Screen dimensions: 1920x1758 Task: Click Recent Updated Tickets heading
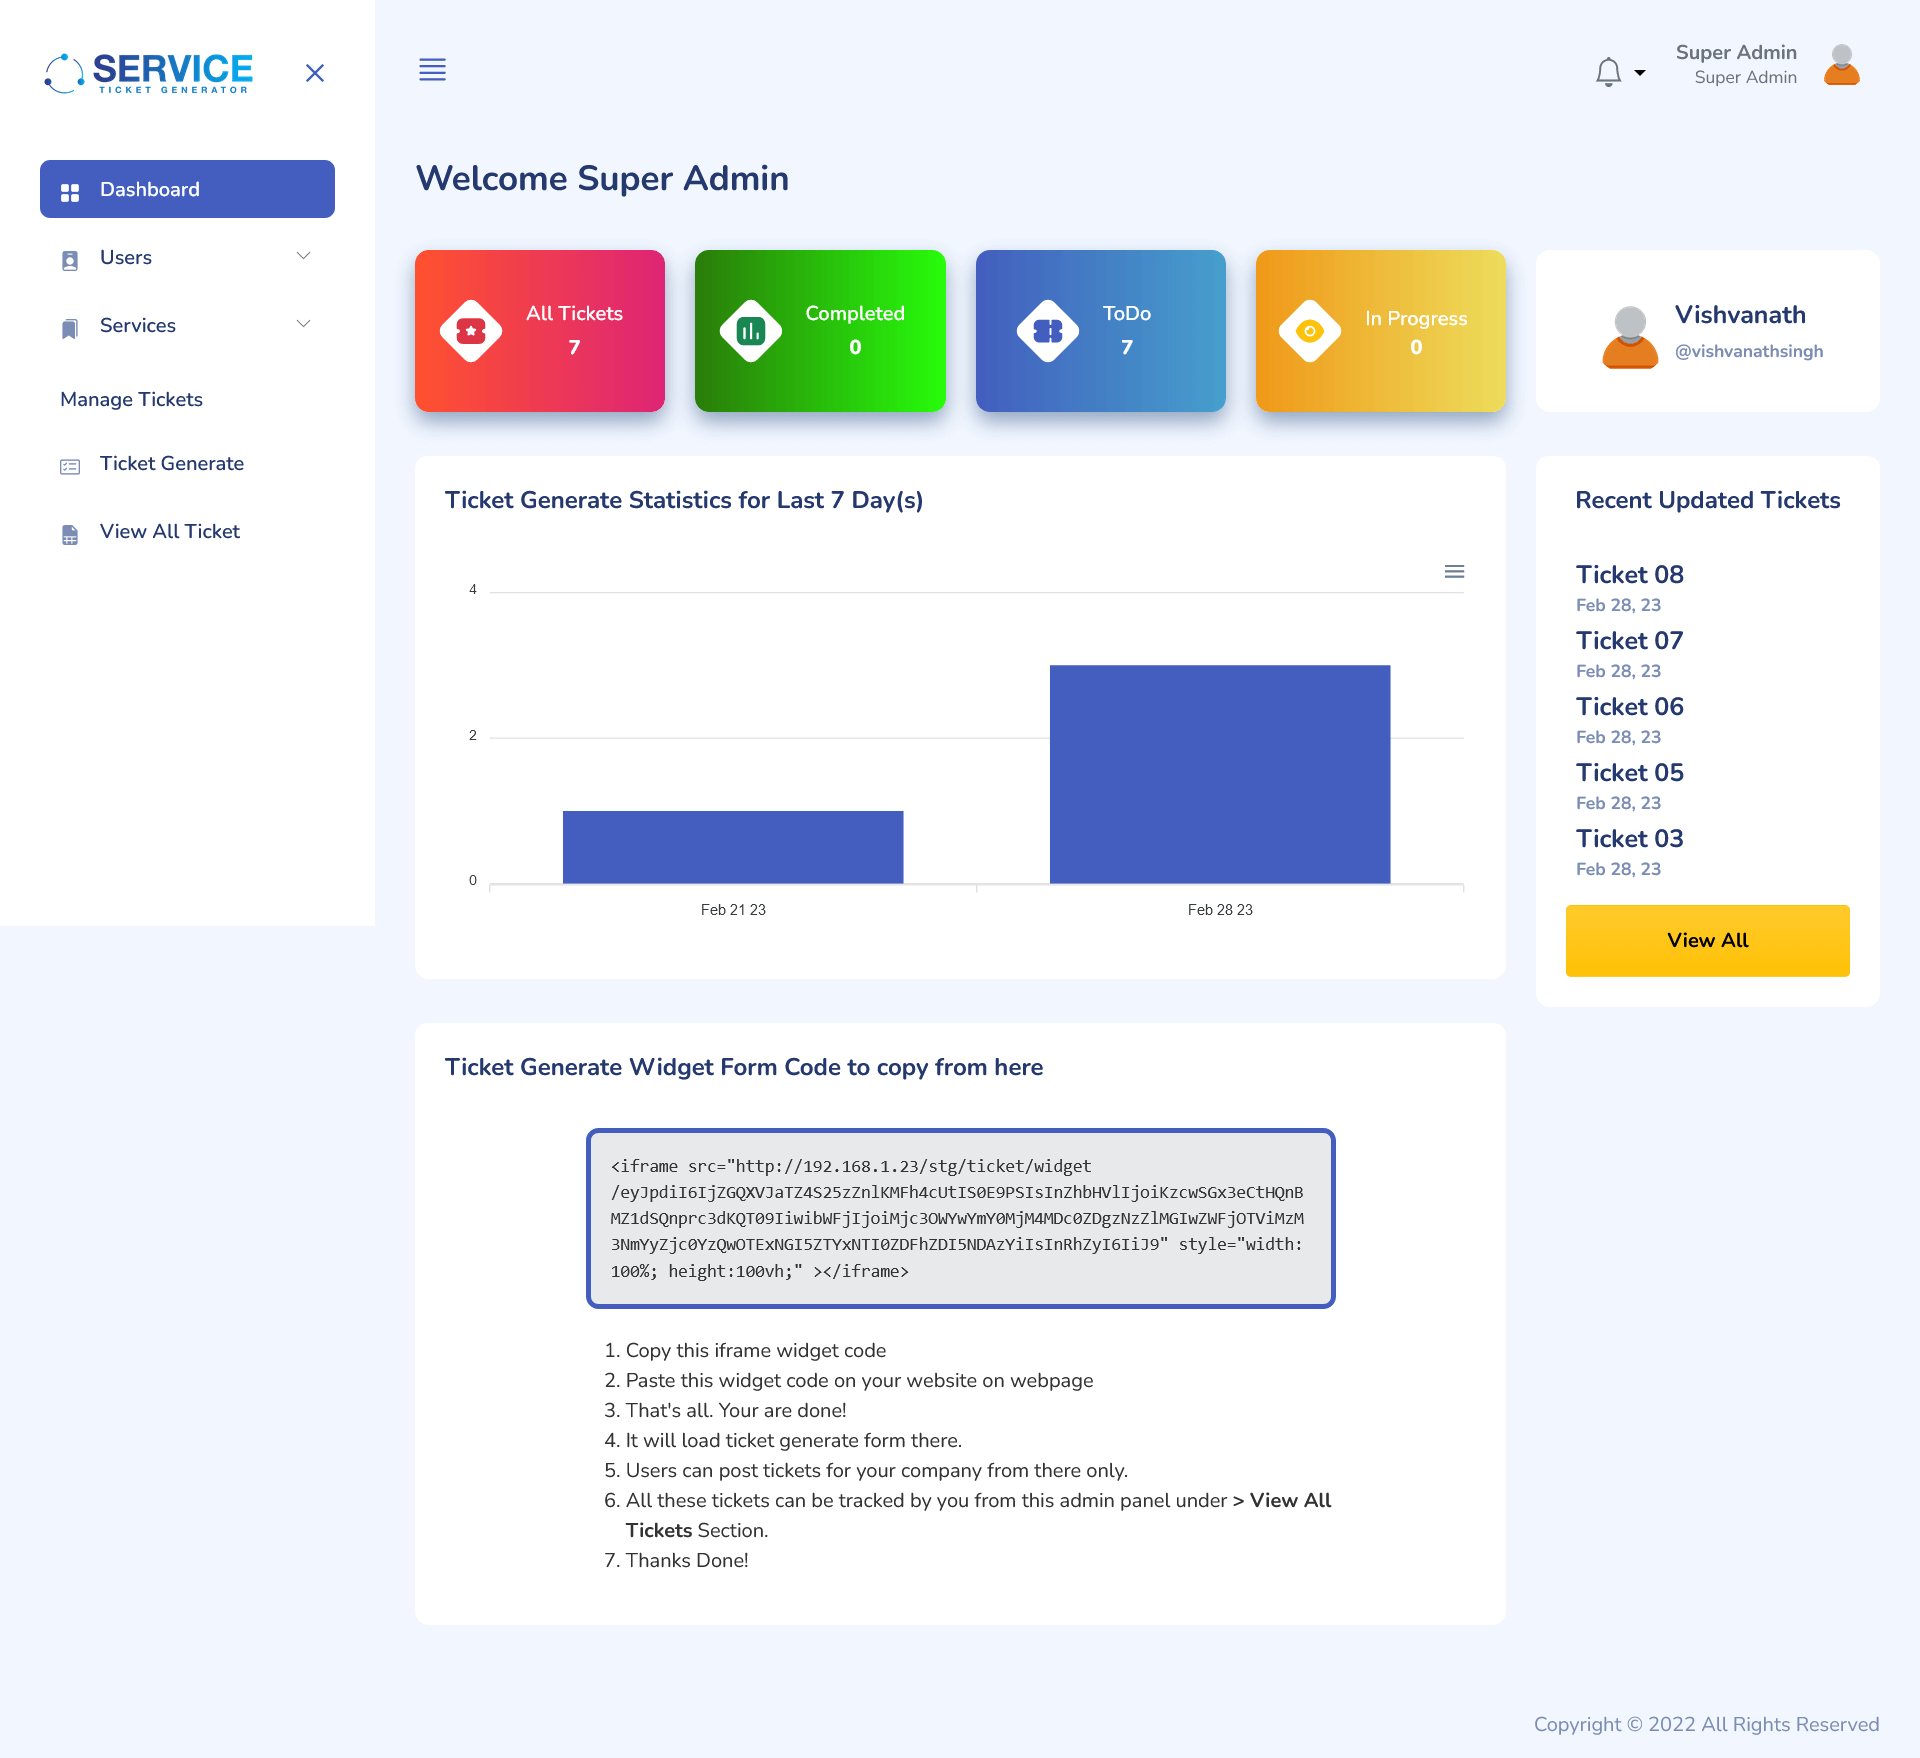click(x=1708, y=500)
